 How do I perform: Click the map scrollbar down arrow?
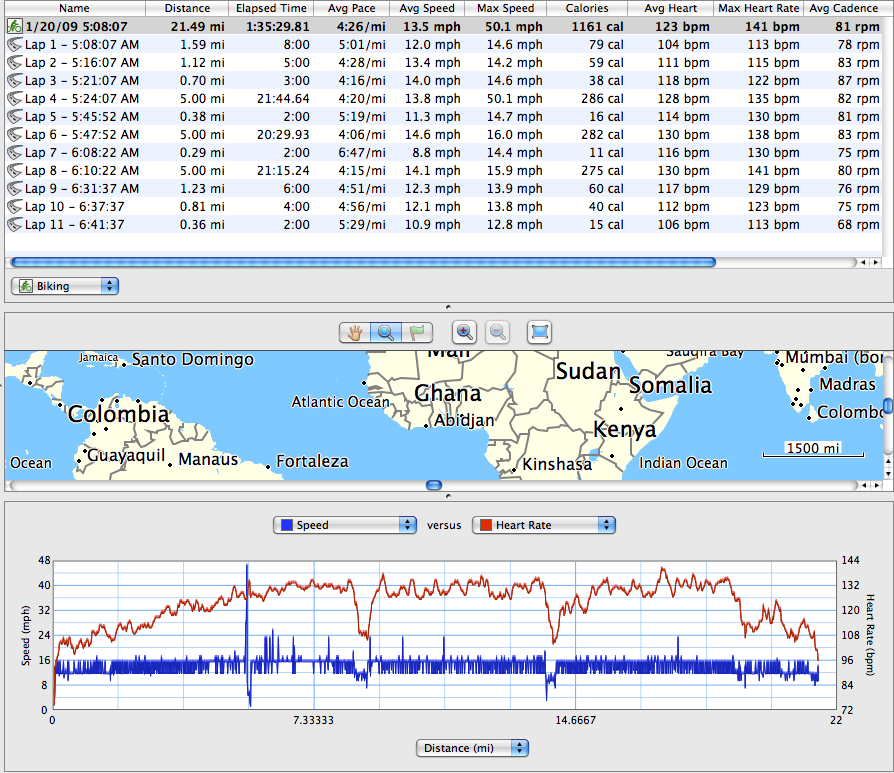coord(888,473)
